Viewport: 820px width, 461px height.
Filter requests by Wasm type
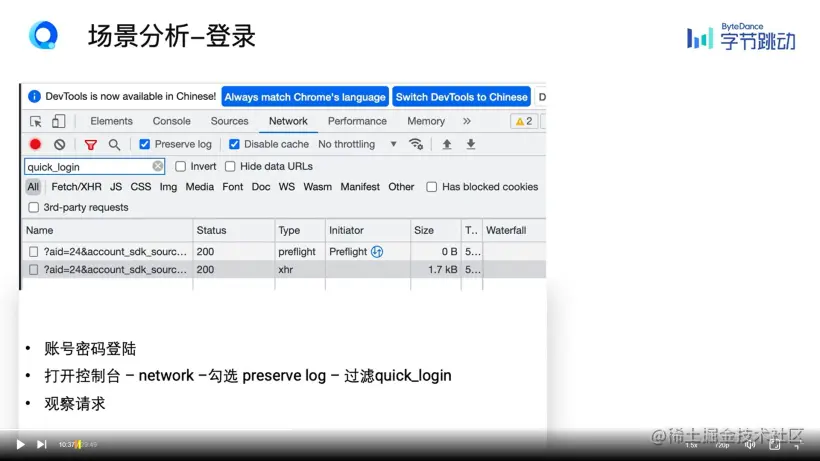317,187
